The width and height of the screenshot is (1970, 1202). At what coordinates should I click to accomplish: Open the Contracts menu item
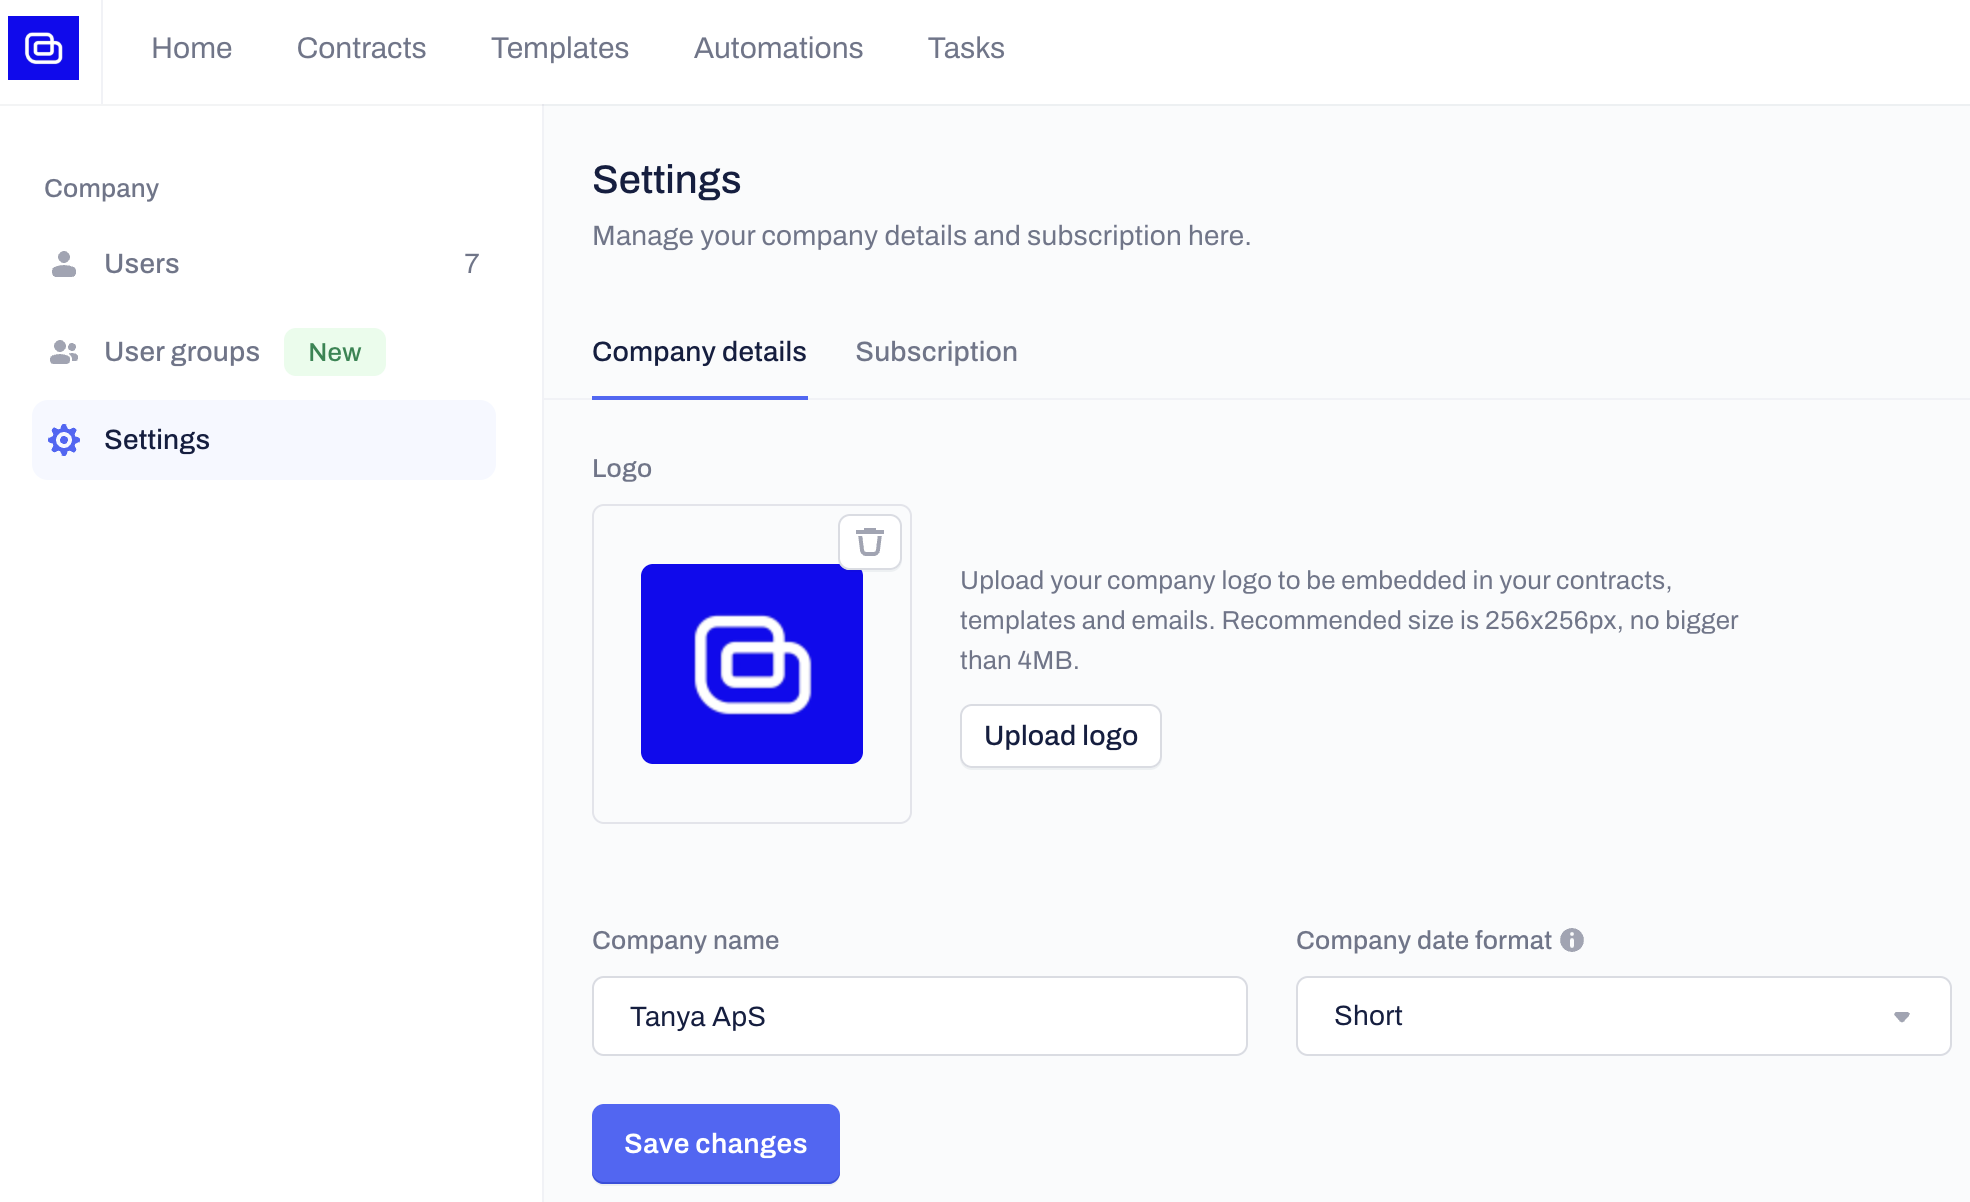click(361, 48)
